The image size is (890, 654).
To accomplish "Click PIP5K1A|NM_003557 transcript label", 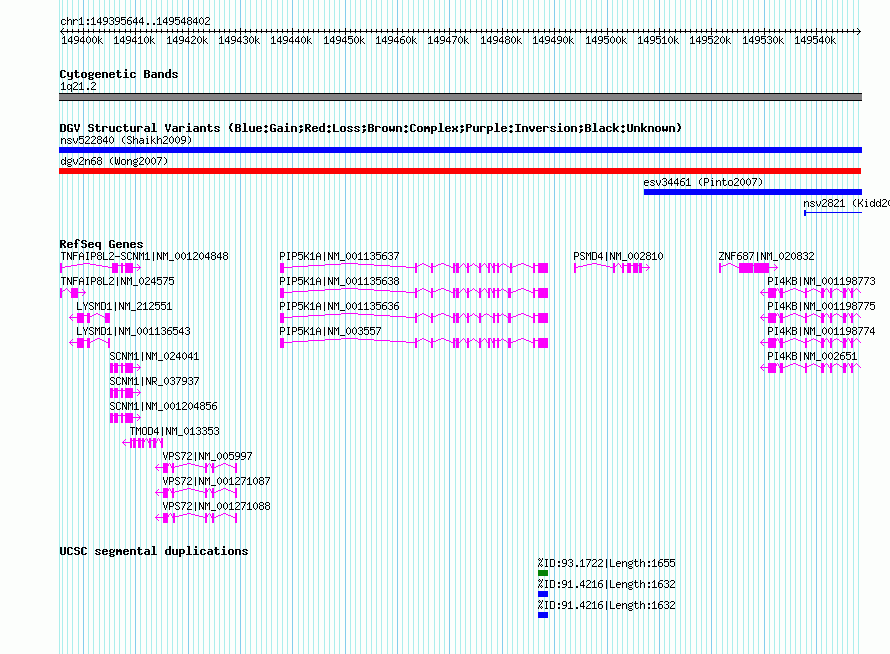I will point(330,331).
